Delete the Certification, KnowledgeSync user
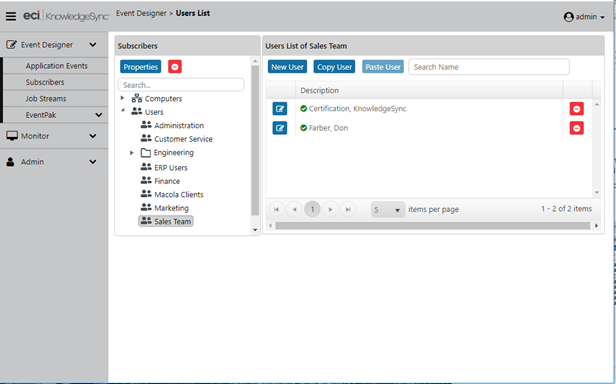Viewport: 616px width, 384px height. 577,108
